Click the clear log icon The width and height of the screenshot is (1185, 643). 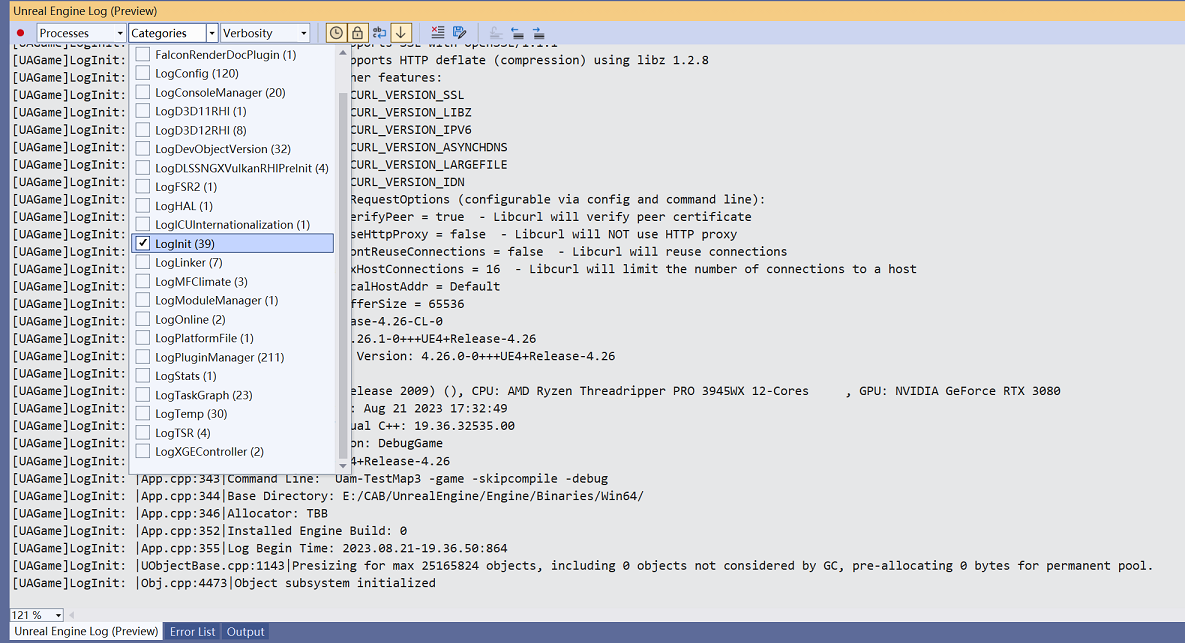(438, 32)
